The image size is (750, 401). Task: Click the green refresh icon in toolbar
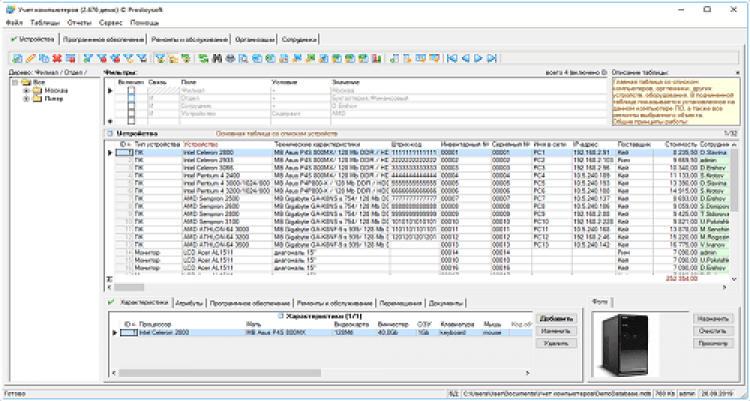(x=204, y=59)
